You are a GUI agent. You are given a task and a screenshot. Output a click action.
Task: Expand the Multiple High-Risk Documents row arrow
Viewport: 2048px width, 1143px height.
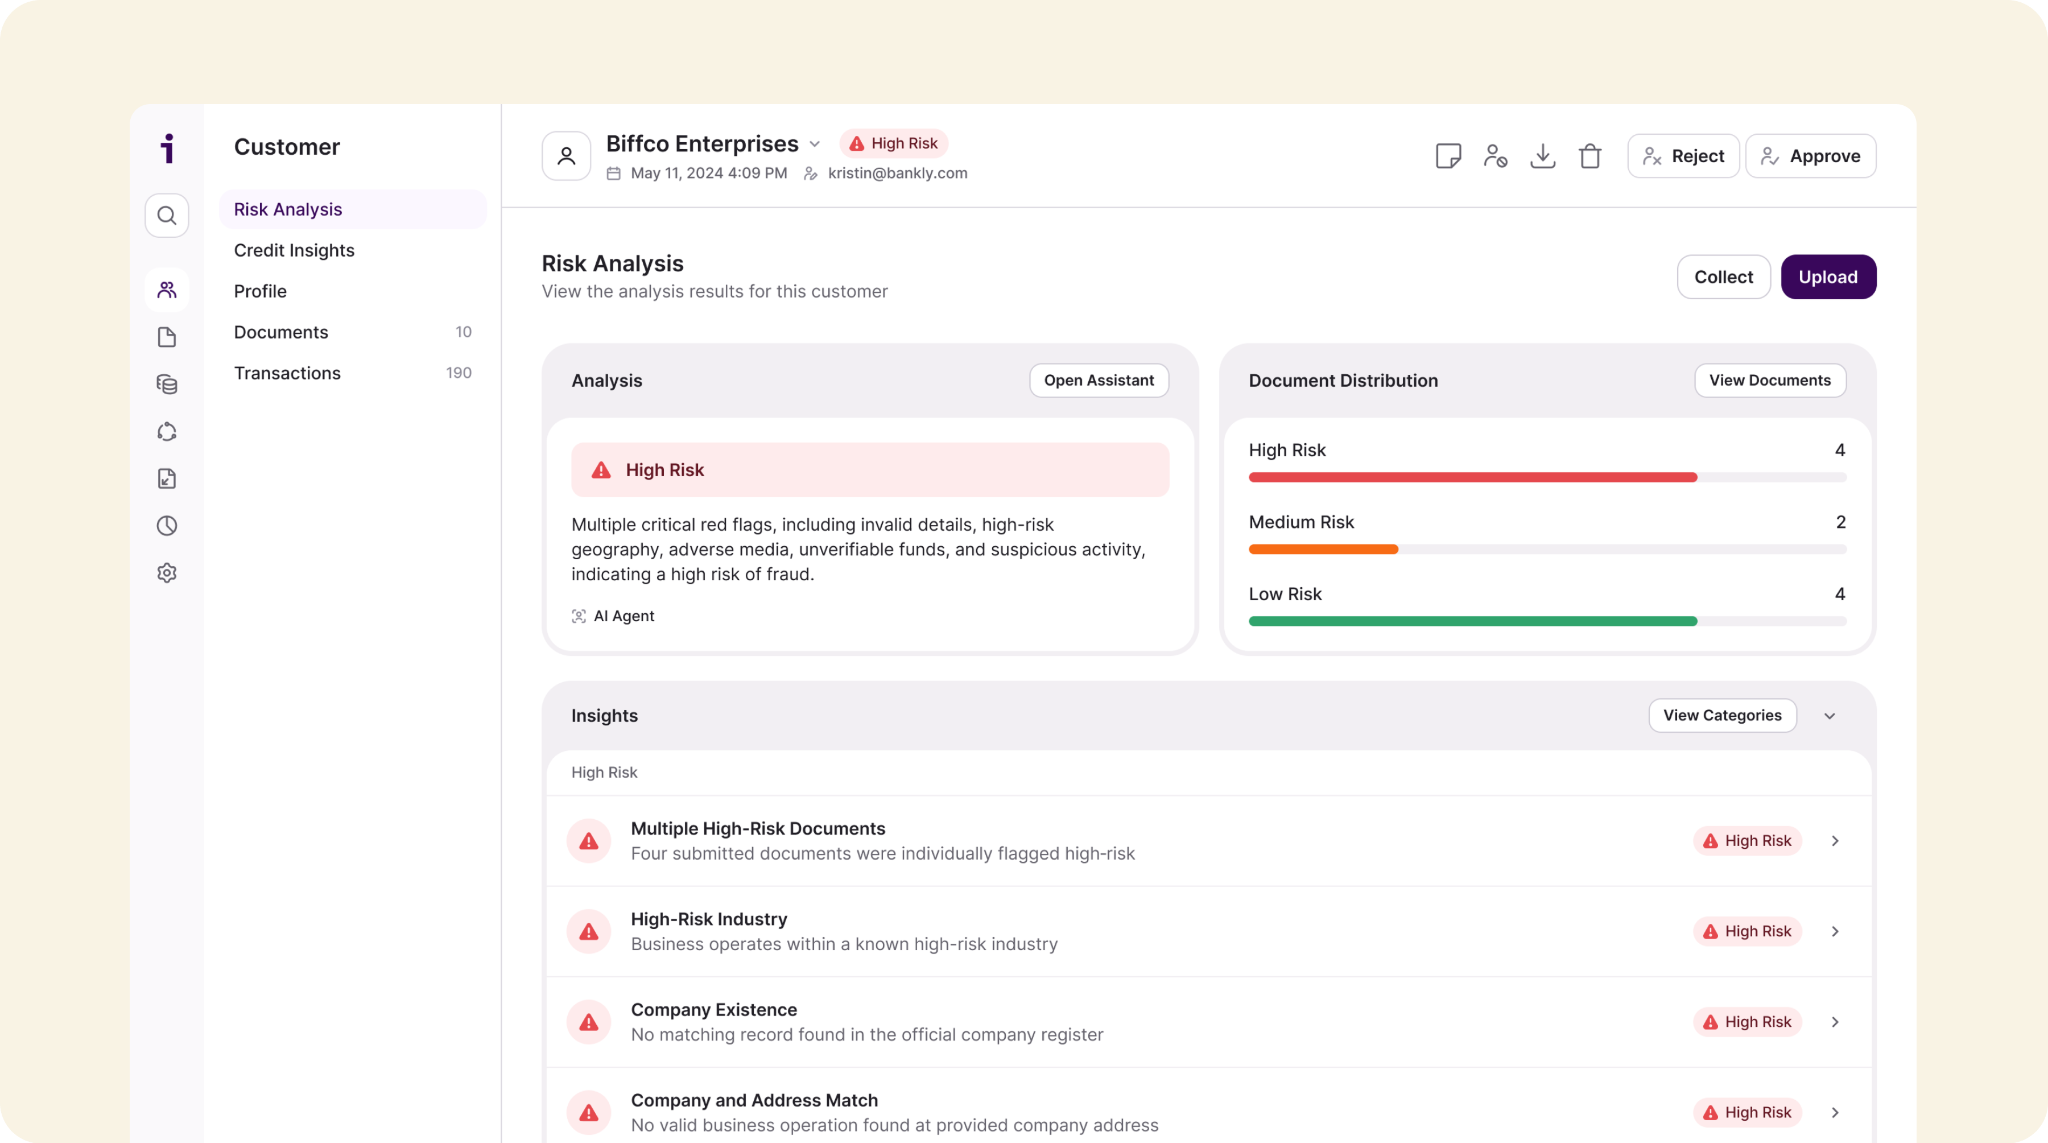[1835, 841]
